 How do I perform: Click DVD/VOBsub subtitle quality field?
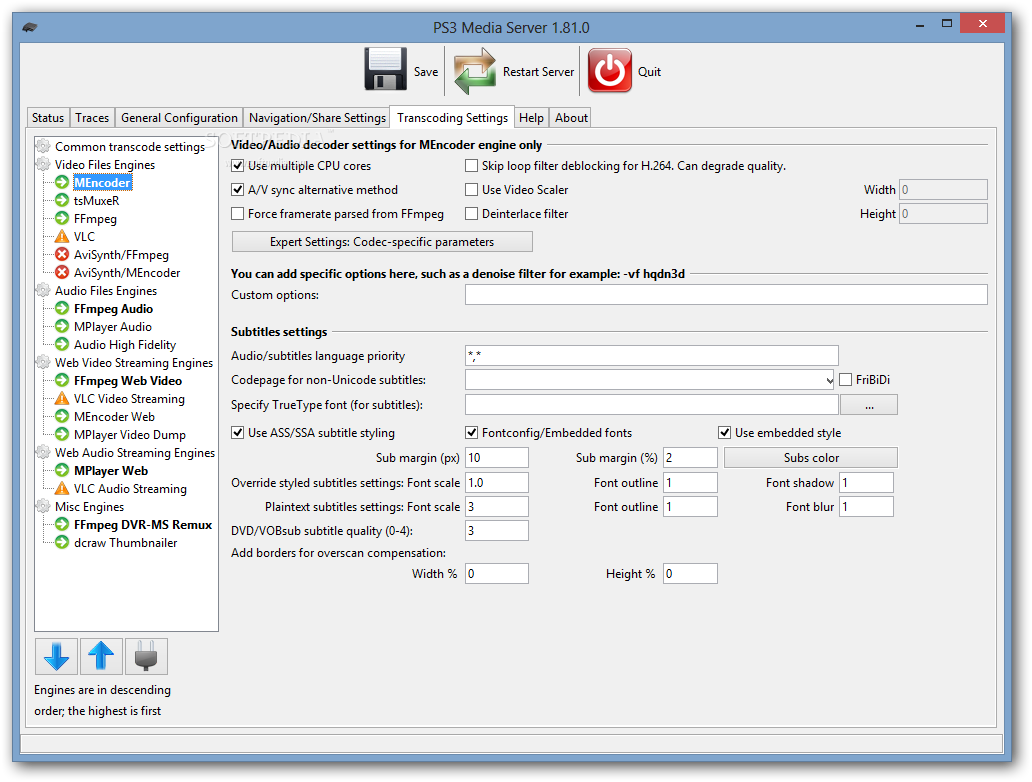coord(497,531)
